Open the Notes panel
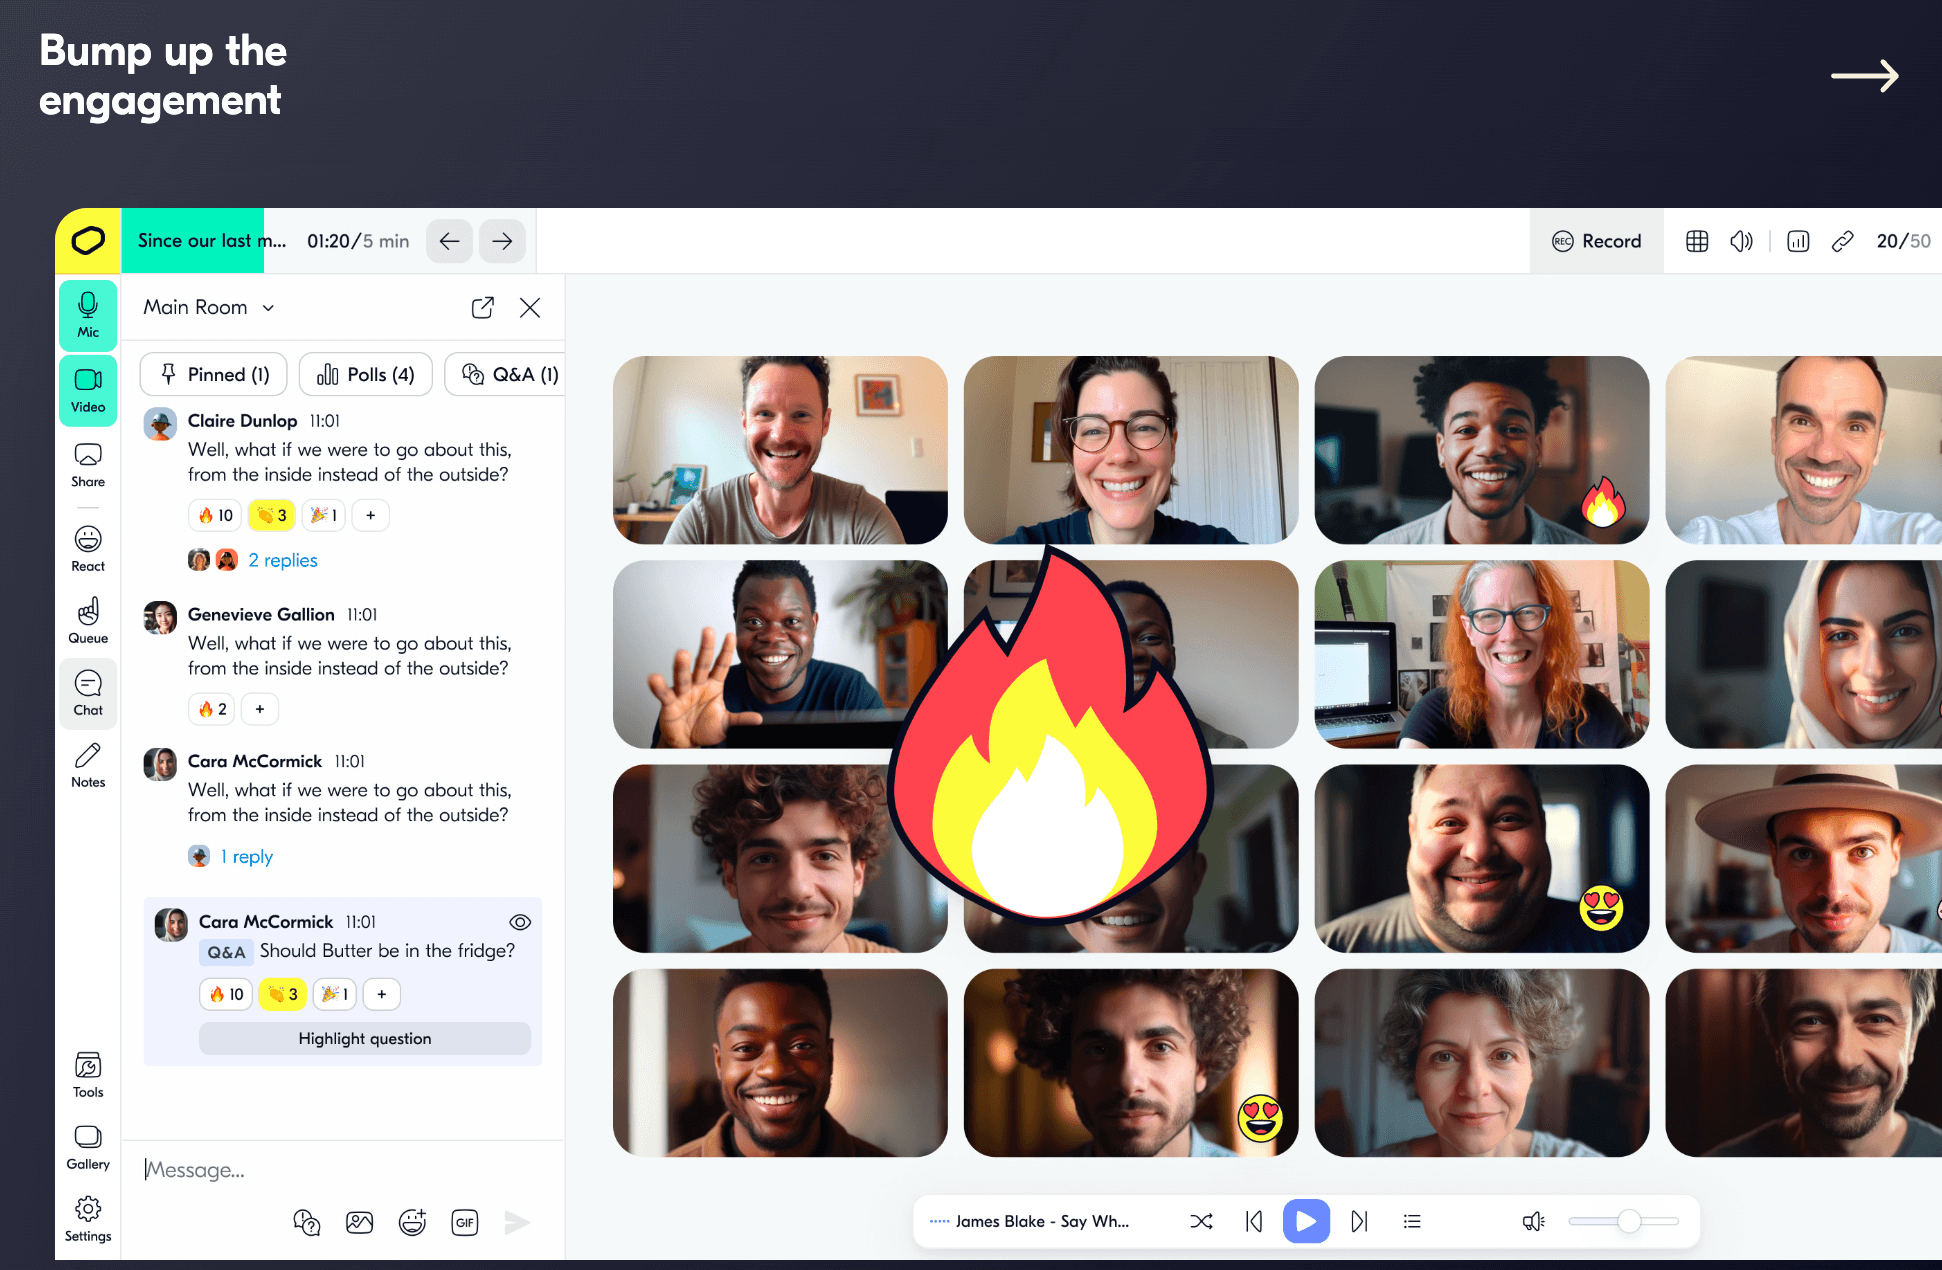Viewport: 1942px width, 1270px height. 88,765
